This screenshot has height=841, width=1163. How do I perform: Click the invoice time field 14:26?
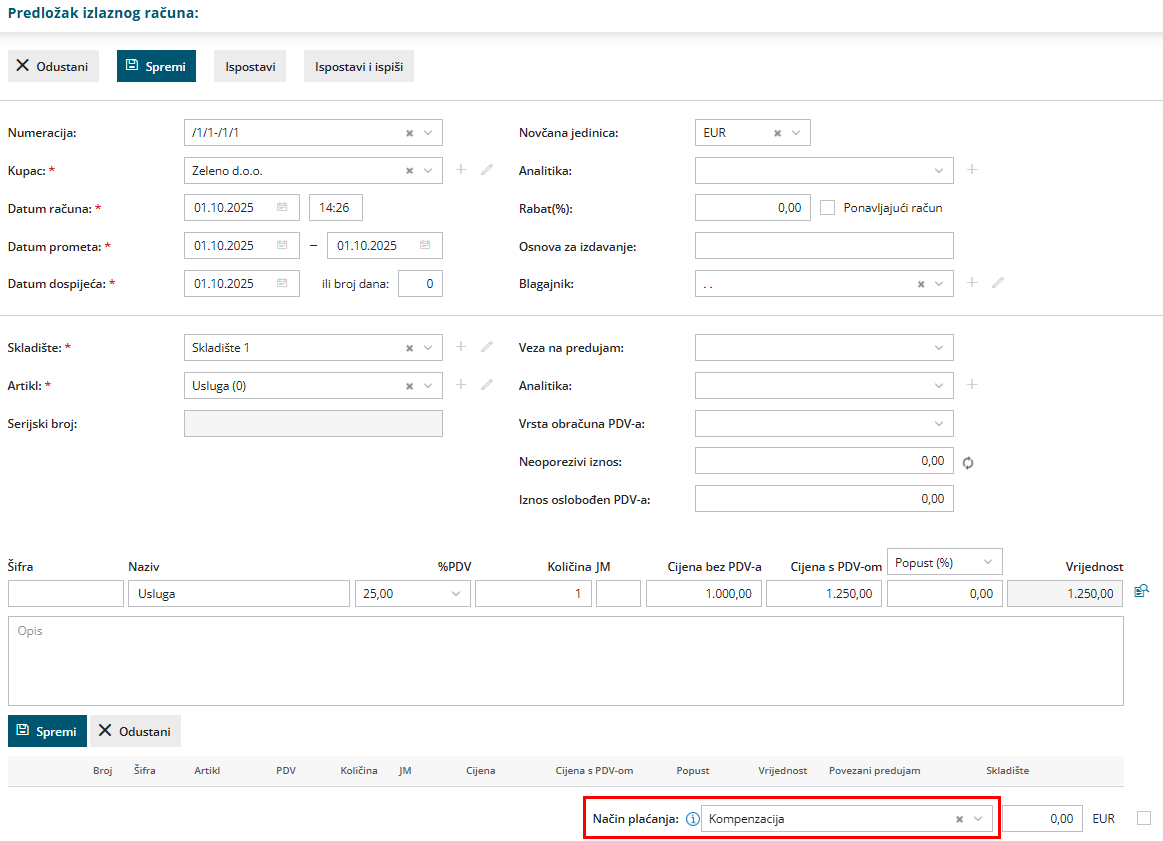[x=336, y=208]
